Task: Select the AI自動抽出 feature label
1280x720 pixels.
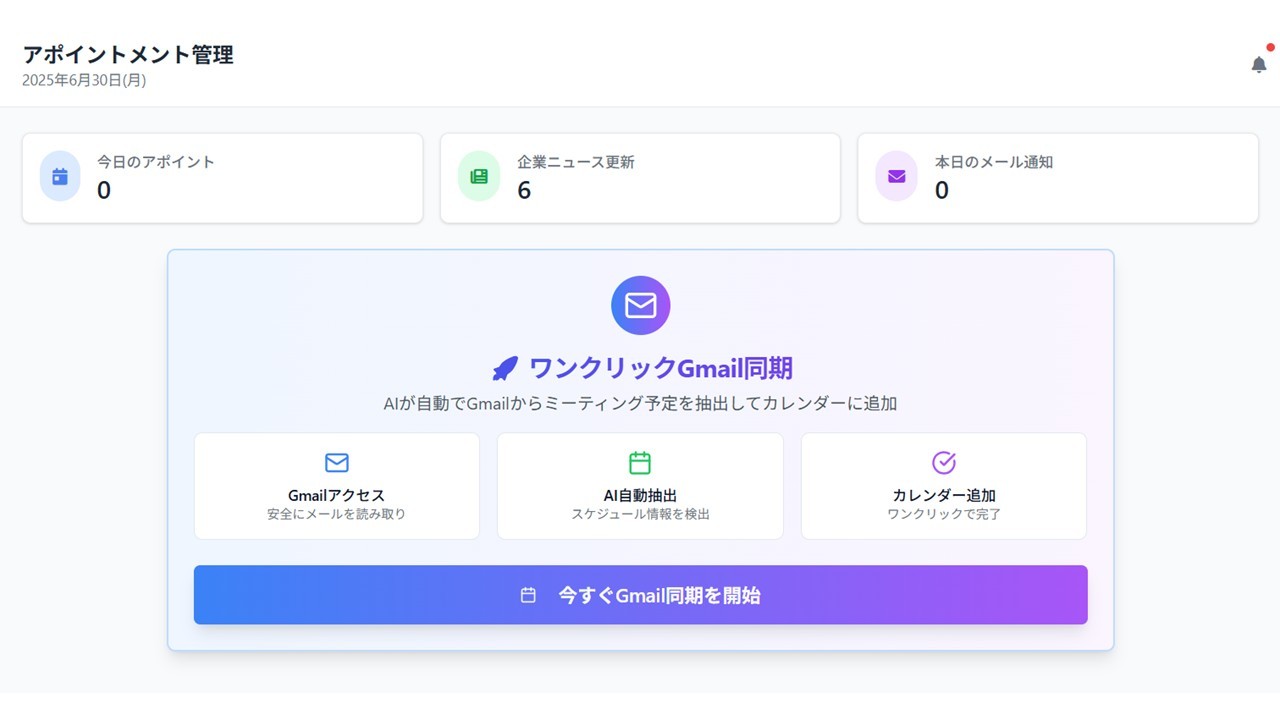Action: [640, 495]
